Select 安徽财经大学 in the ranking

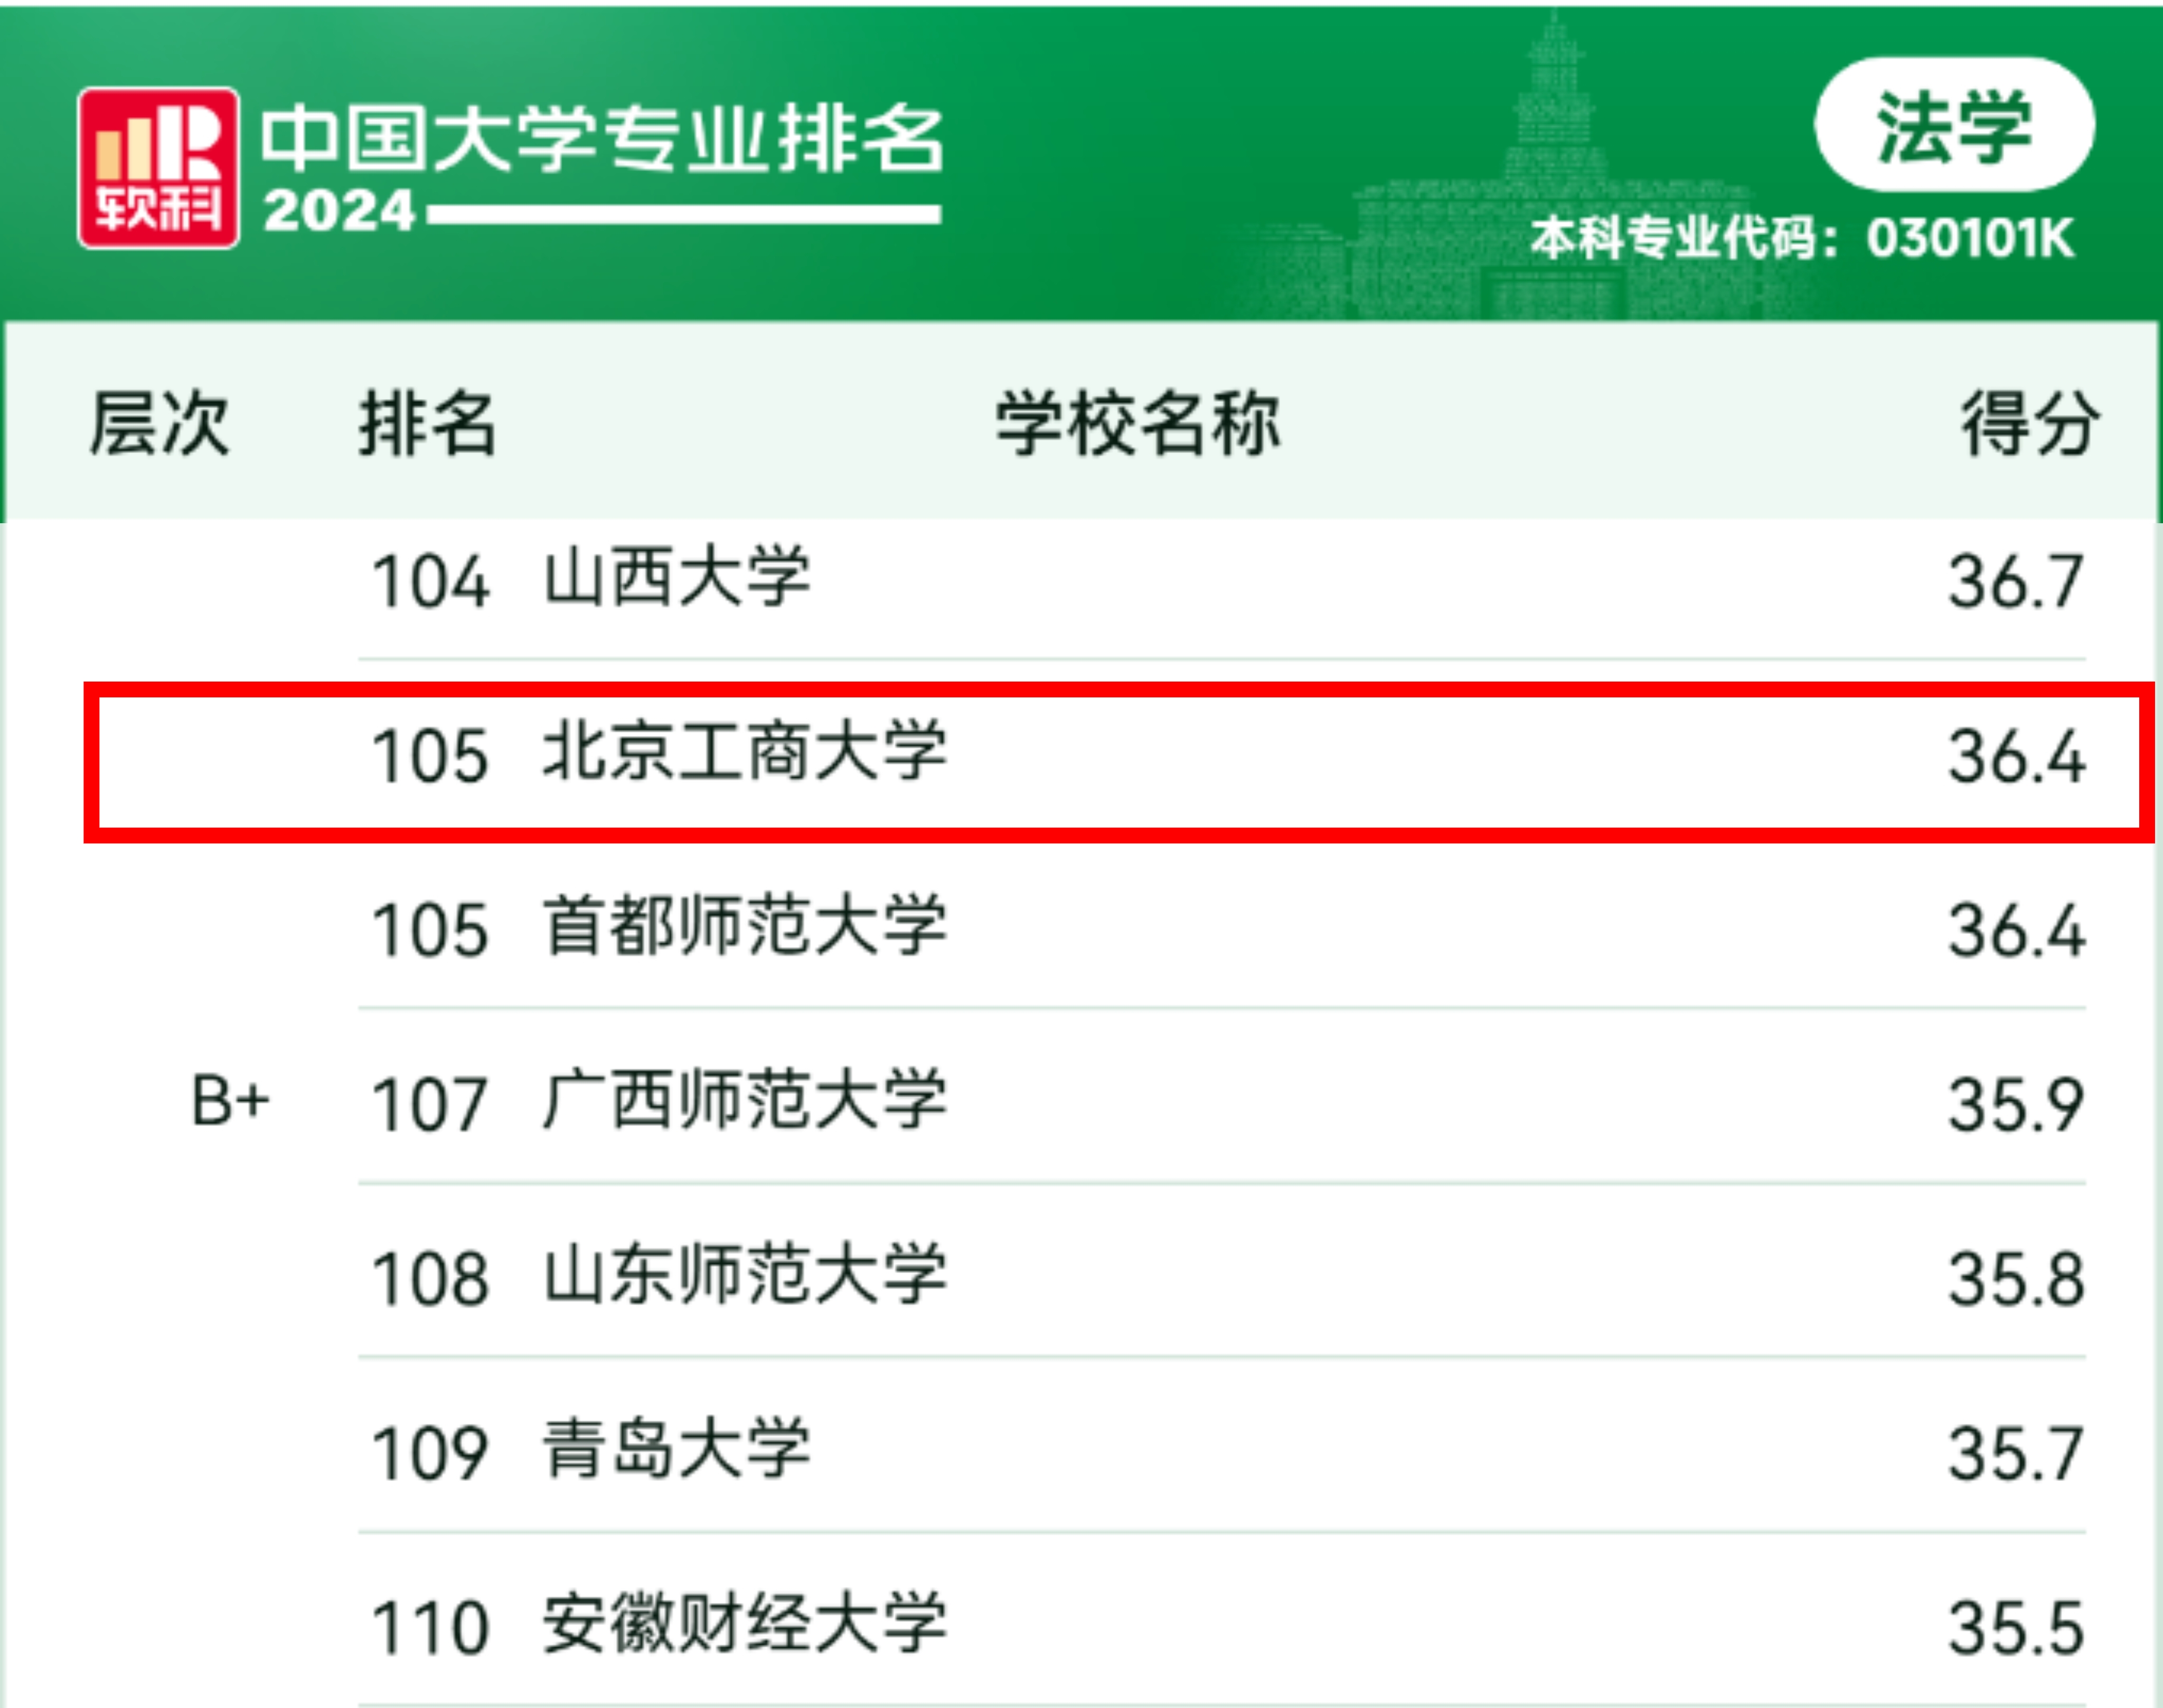point(744,1624)
